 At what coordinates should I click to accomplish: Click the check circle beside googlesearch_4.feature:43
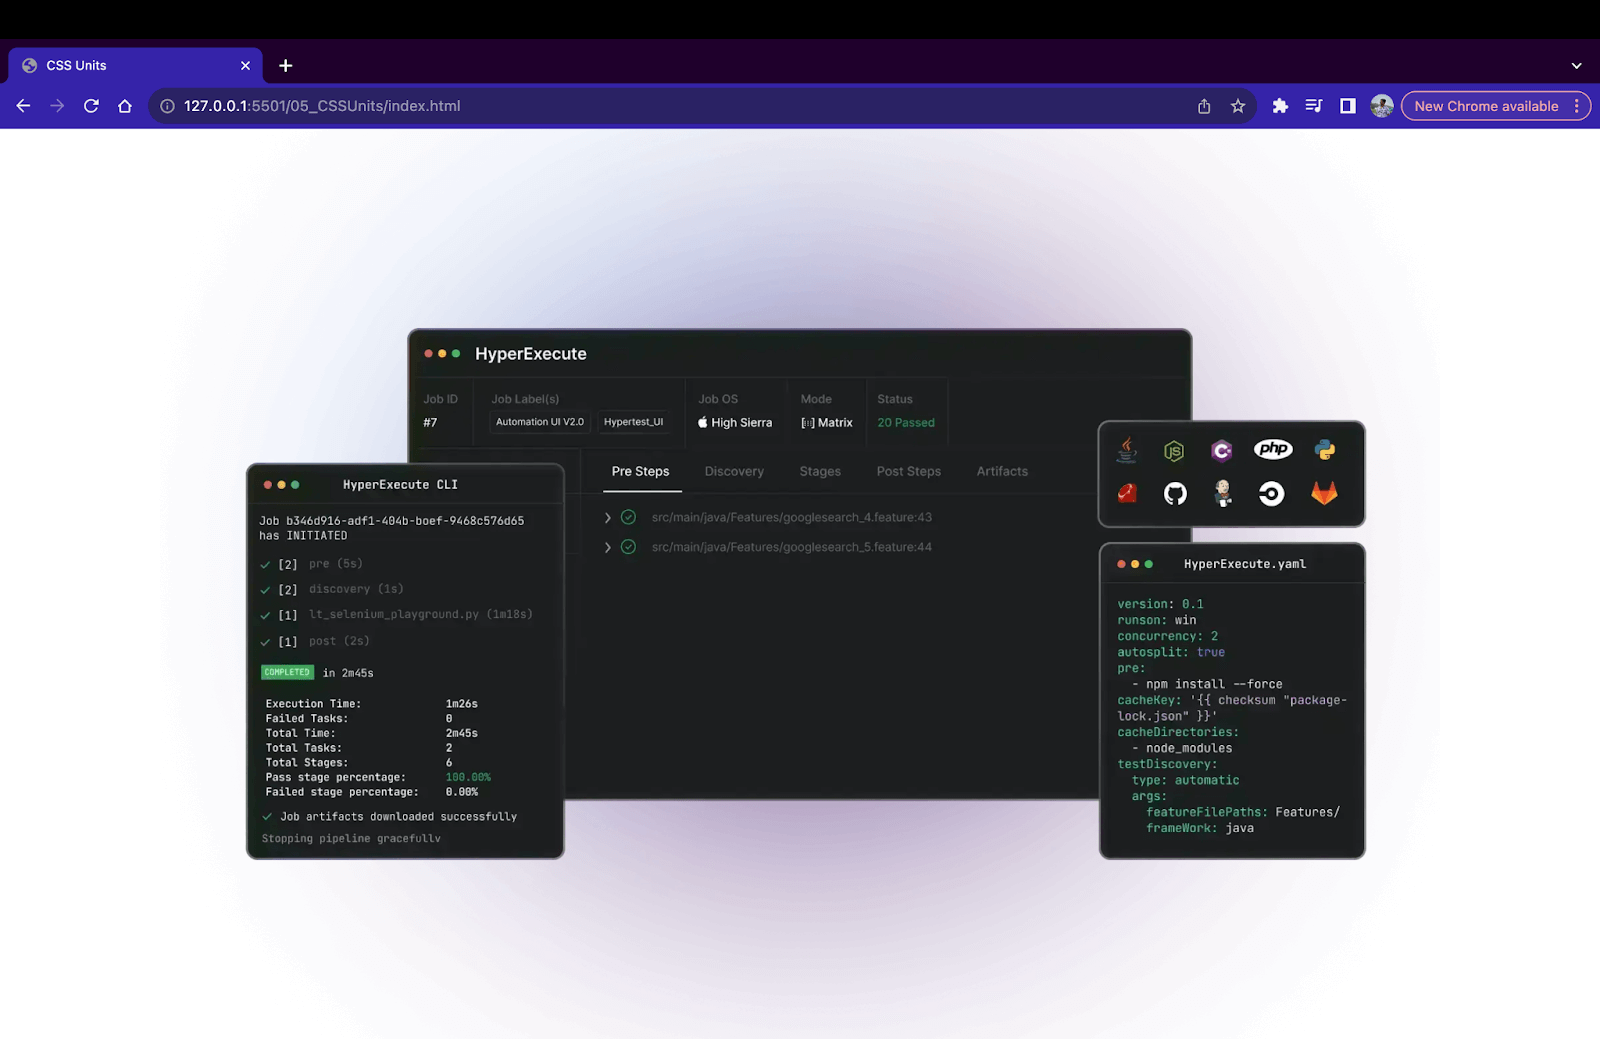(628, 517)
